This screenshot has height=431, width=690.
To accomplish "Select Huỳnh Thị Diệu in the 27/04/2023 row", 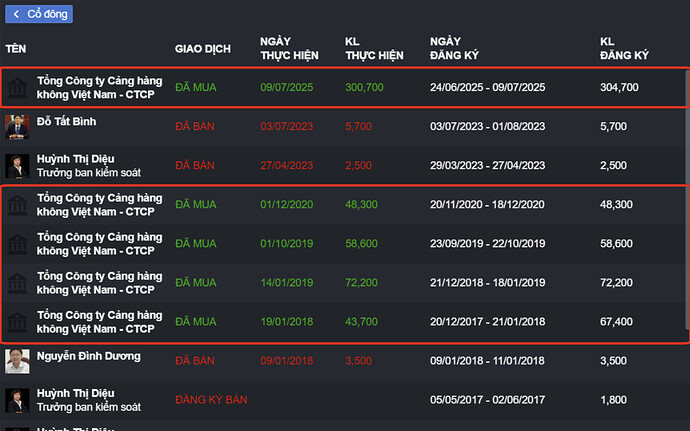I will click(x=76, y=159).
